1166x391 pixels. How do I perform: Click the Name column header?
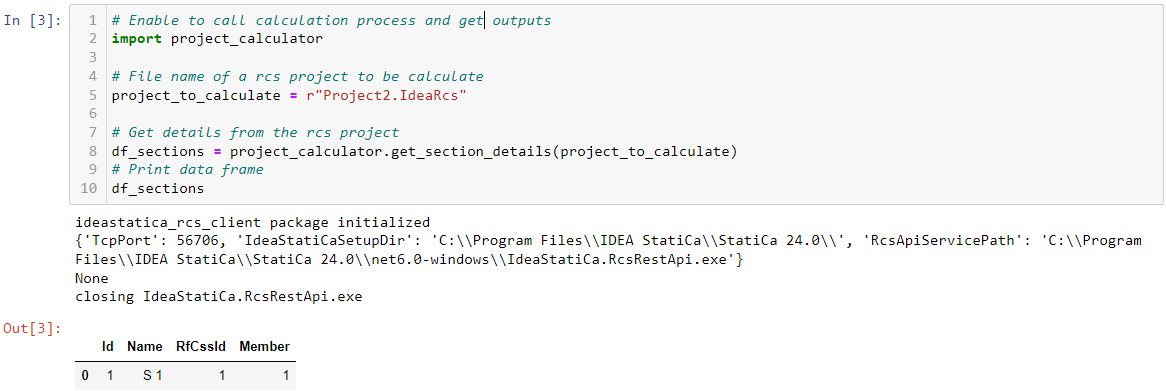point(145,346)
